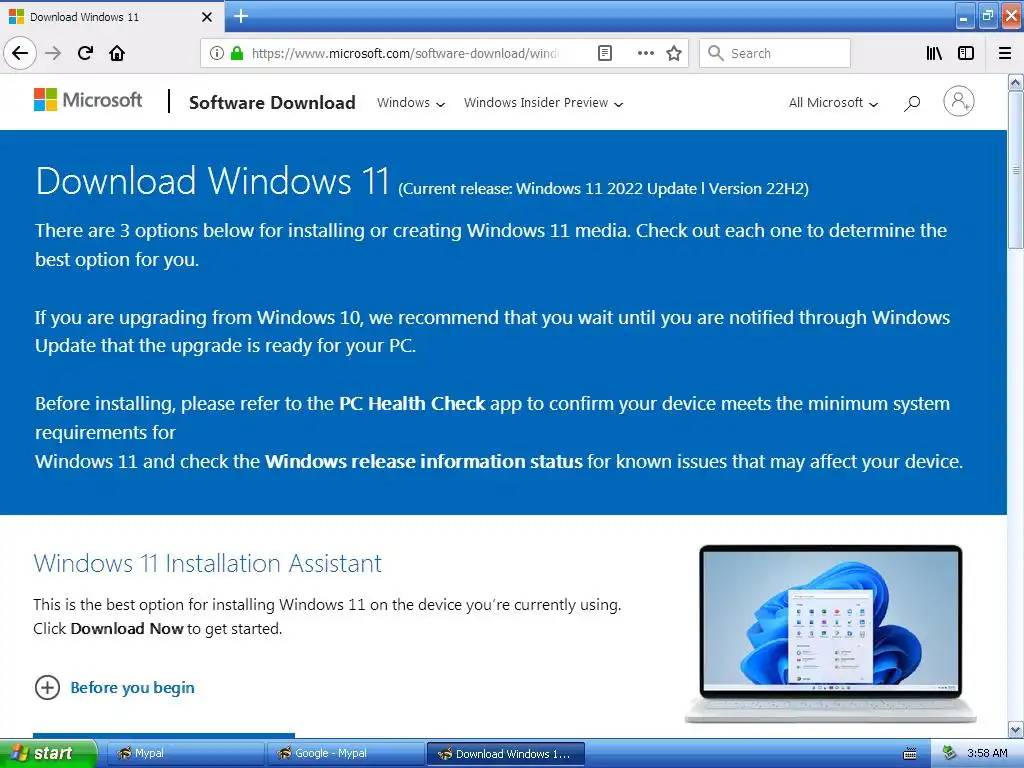Expand the Before you begin plus icon
Screen dimensions: 1024x768
pyautogui.click(x=47, y=687)
